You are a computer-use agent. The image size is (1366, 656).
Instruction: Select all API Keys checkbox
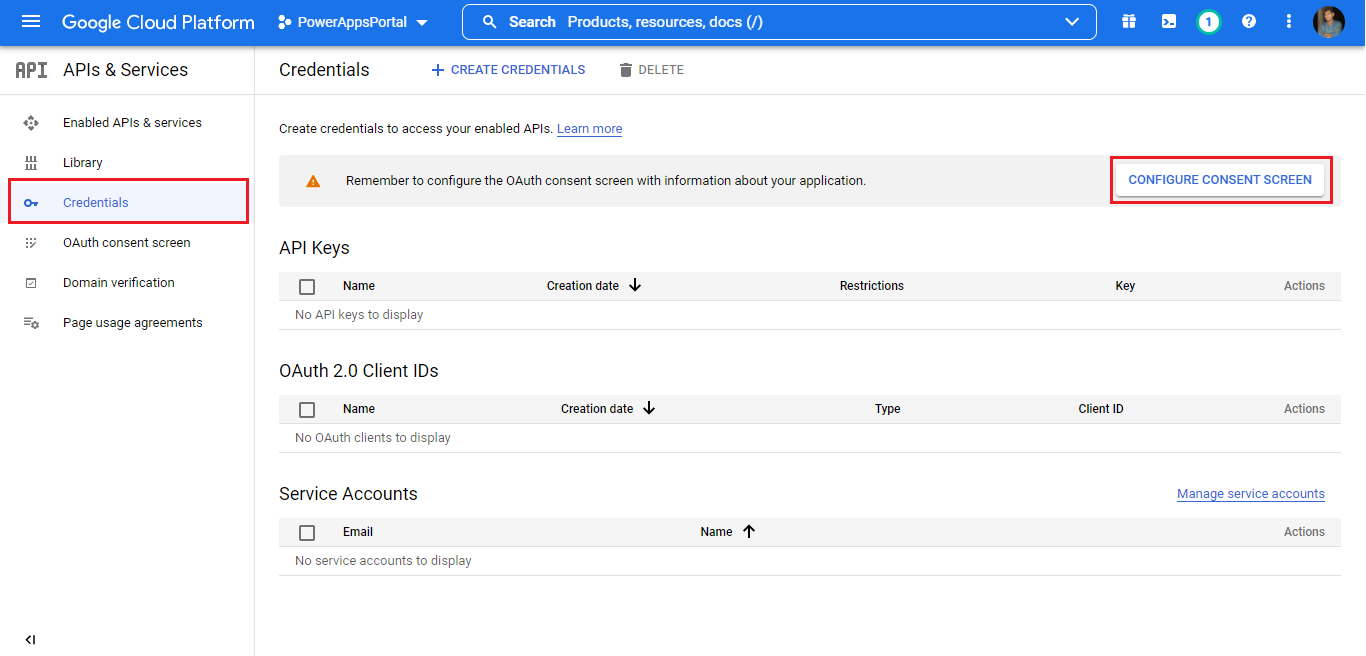307,287
